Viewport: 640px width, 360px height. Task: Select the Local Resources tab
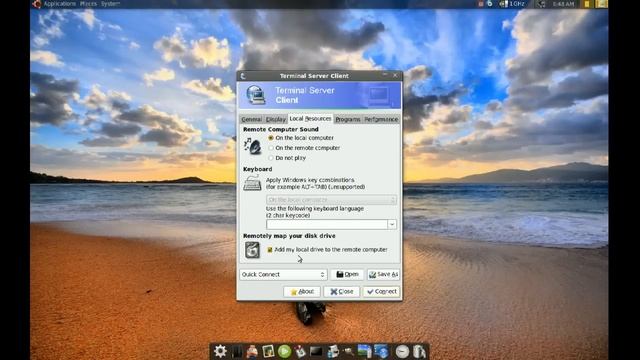point(310,118)
